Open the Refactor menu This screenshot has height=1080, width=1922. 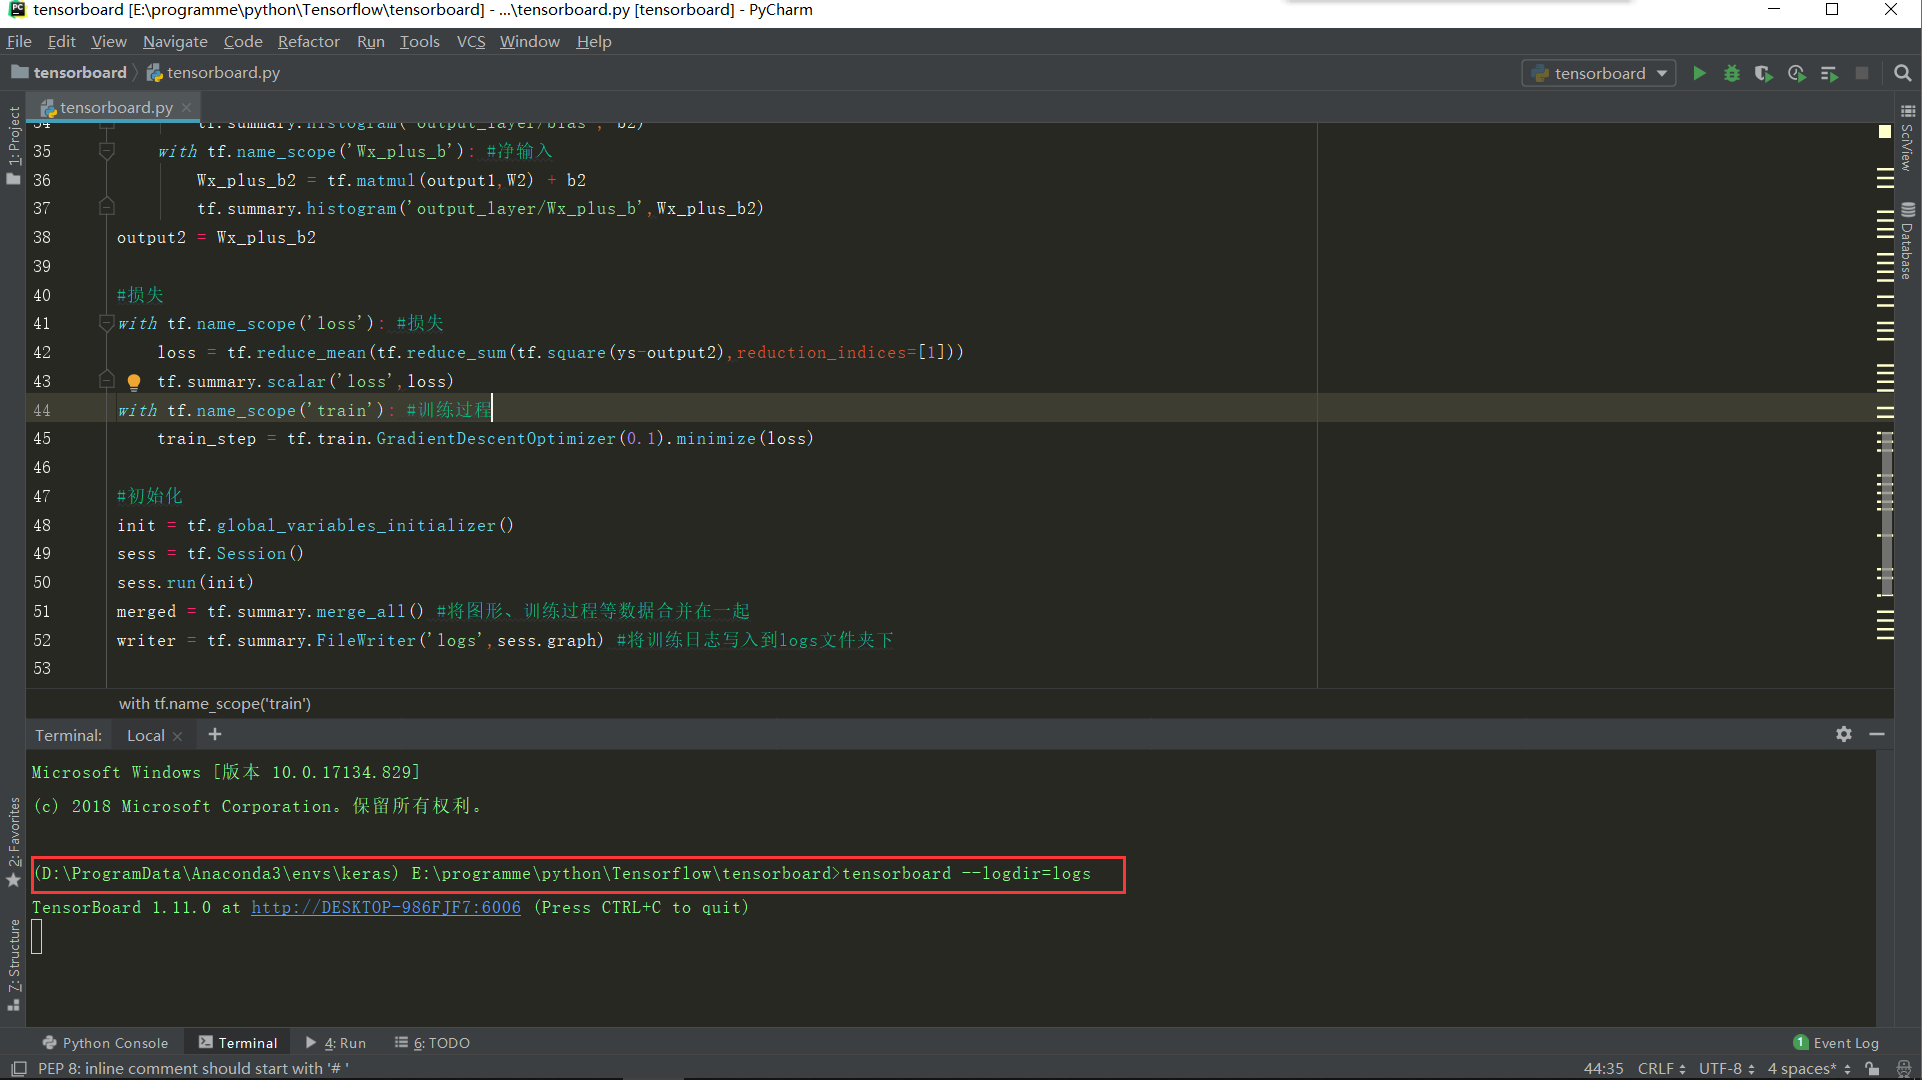point(308,41)
